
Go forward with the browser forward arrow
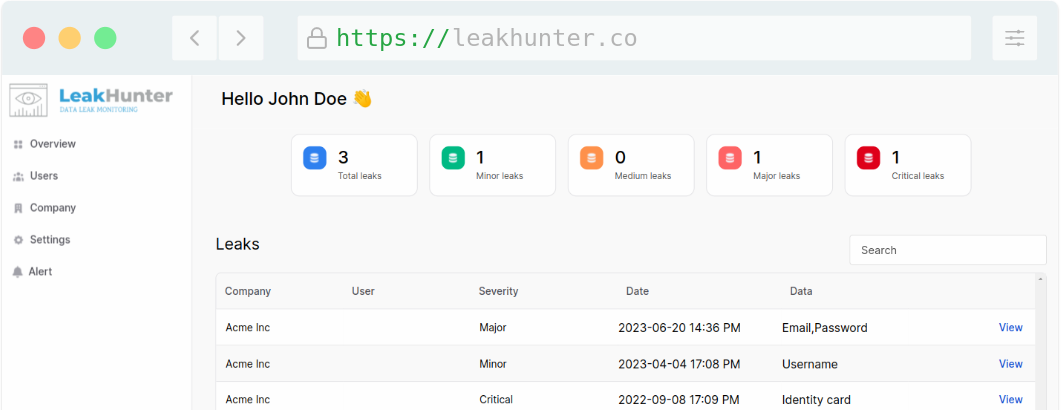coord(241,38)
